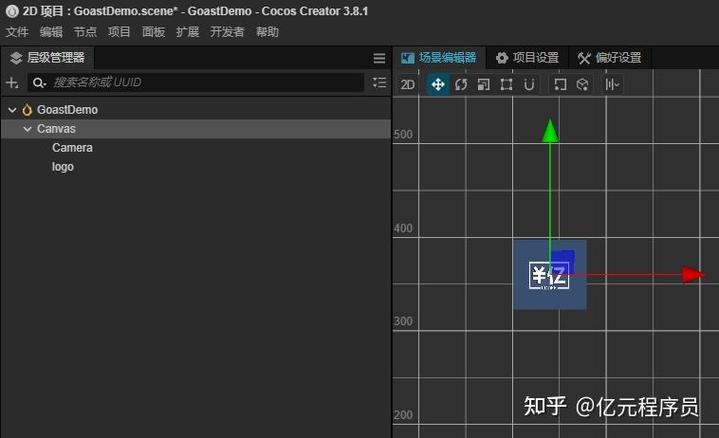This screenshot has width=719, height=438.
Task: Switch to the 场景编辑器 tab
Action: coord(439,58)
